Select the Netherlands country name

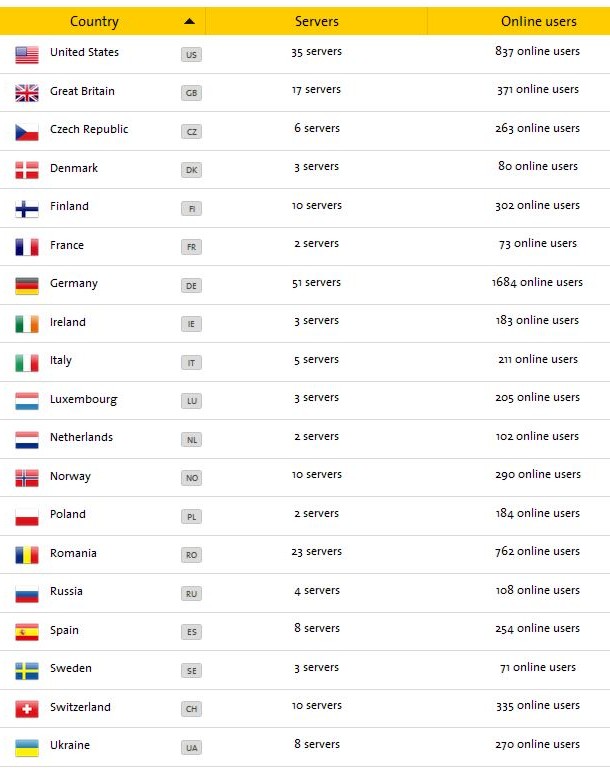[81, 437]
